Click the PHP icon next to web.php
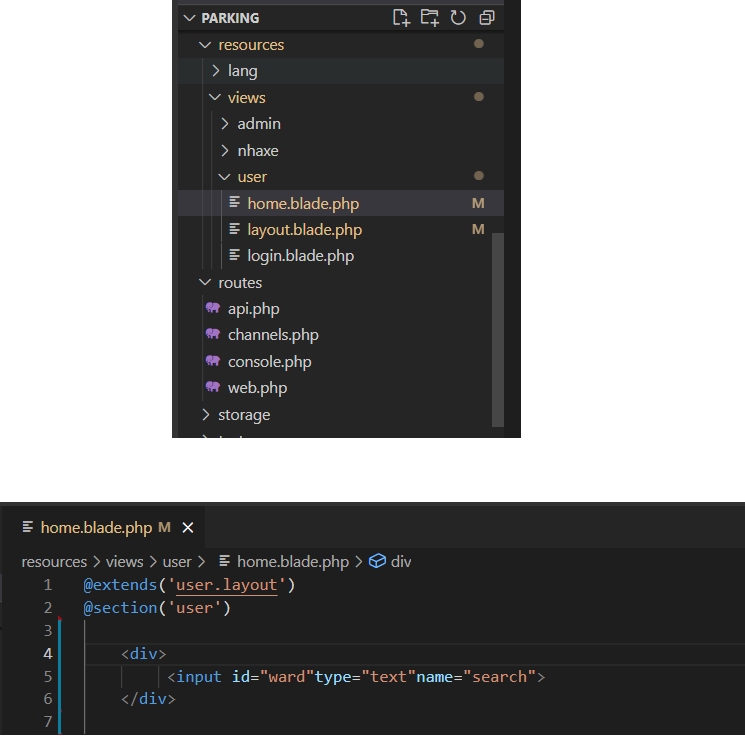 212,388
